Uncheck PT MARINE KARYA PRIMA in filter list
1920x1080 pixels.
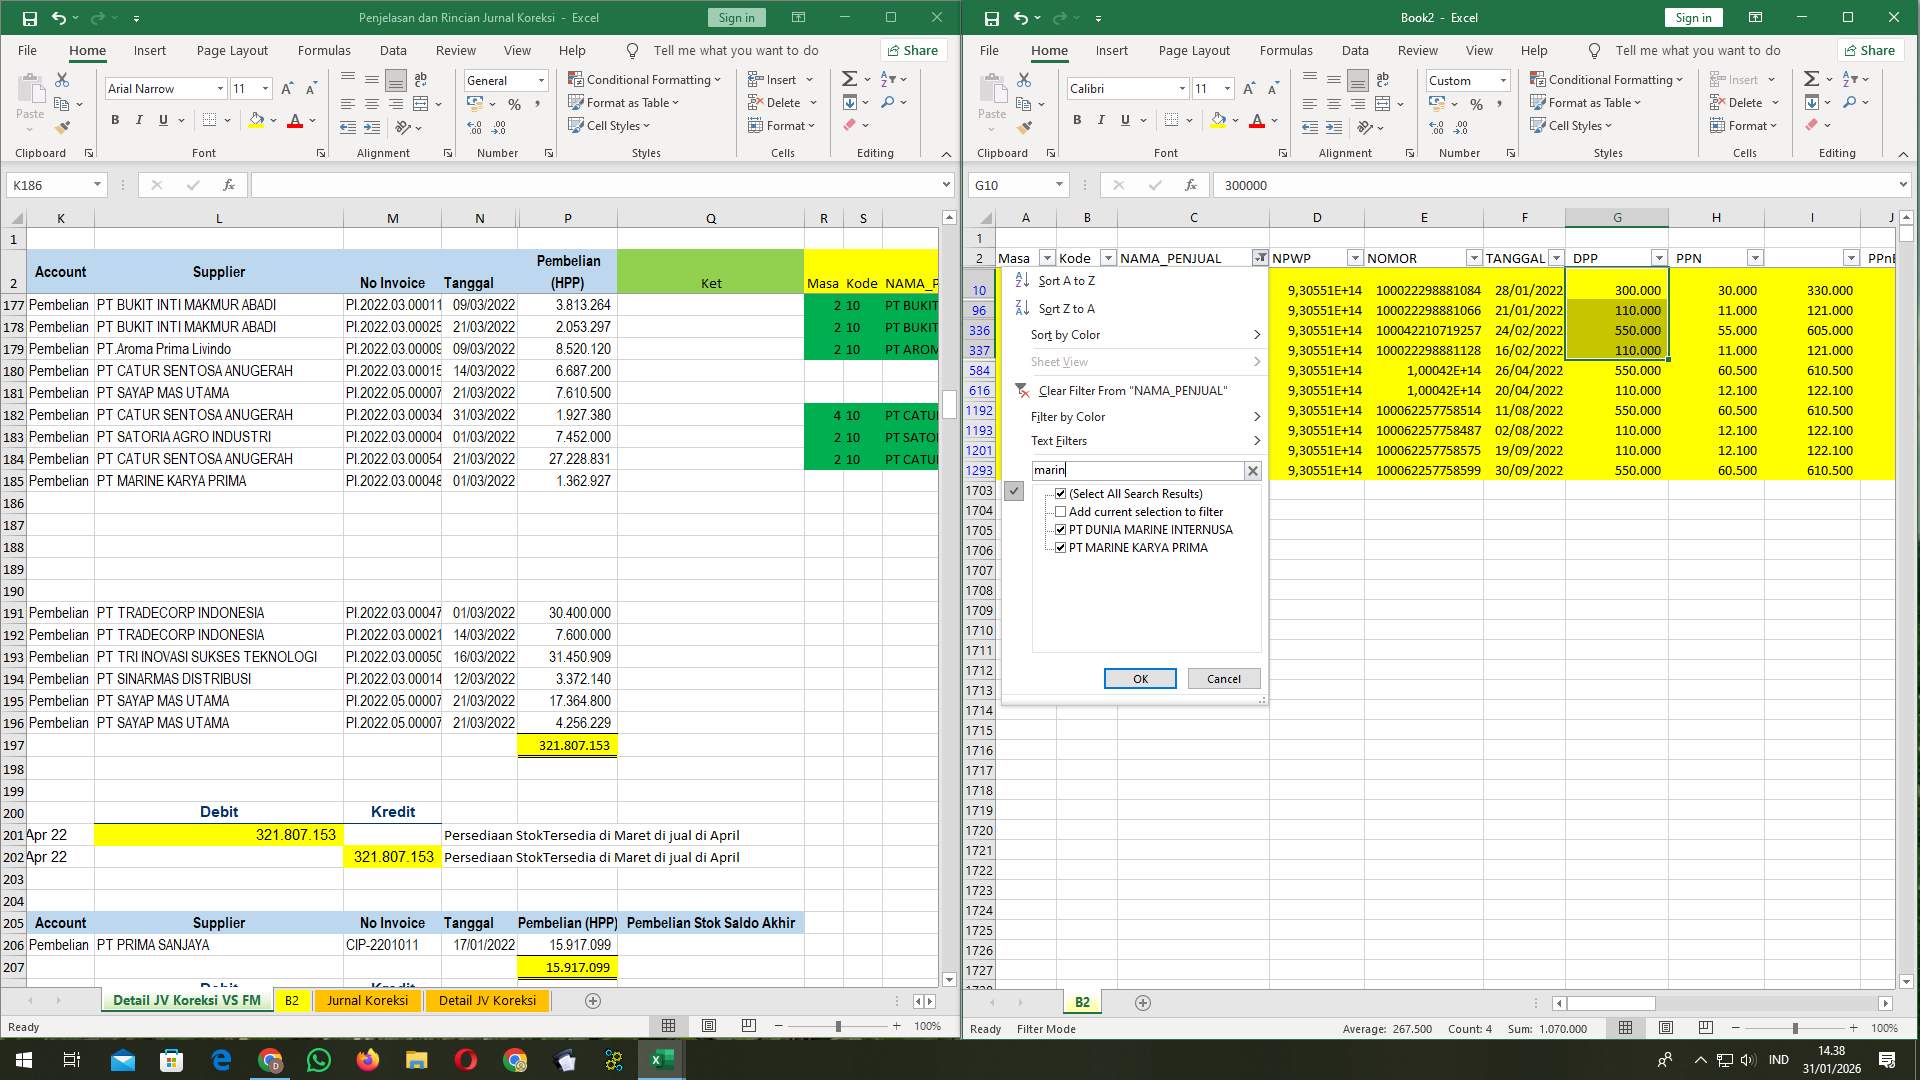click(x=1060, y=547)
